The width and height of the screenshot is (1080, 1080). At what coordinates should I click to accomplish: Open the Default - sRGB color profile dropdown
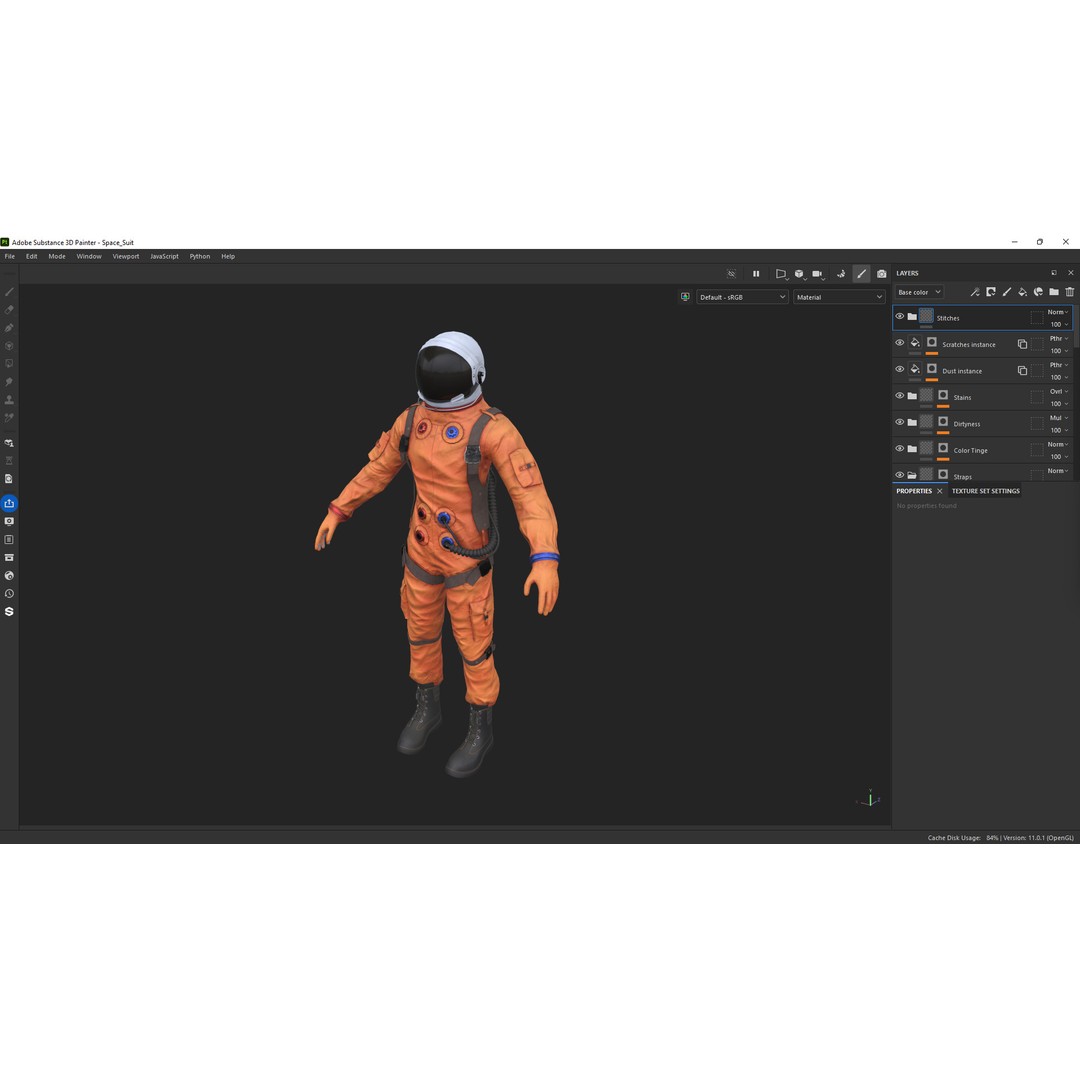point(742,297)
